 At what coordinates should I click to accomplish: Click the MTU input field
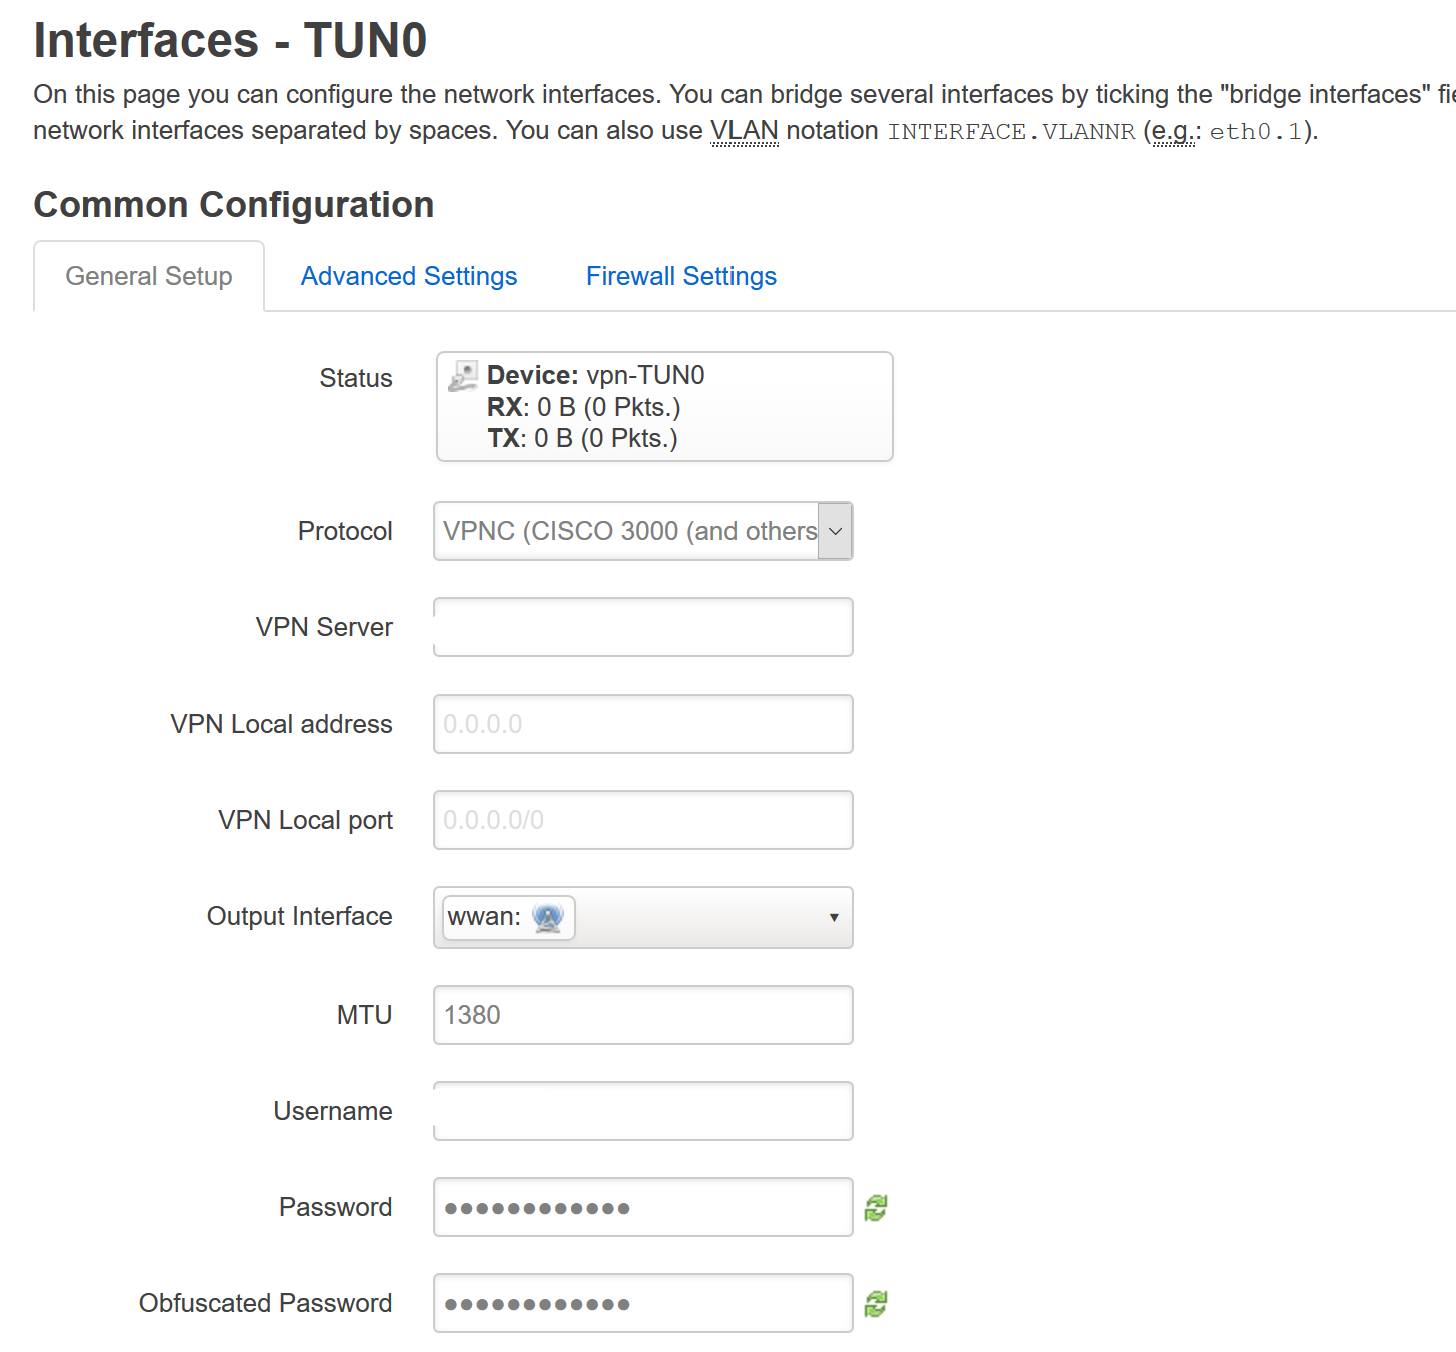click(x=643, y=1015)
